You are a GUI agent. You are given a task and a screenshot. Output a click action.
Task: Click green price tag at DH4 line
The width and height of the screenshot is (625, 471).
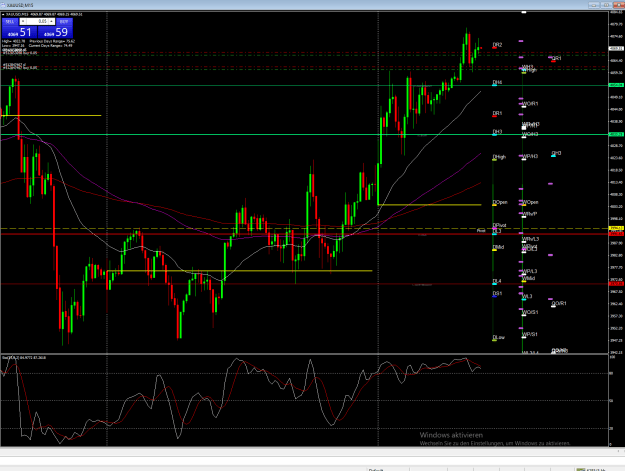(616, 85)
